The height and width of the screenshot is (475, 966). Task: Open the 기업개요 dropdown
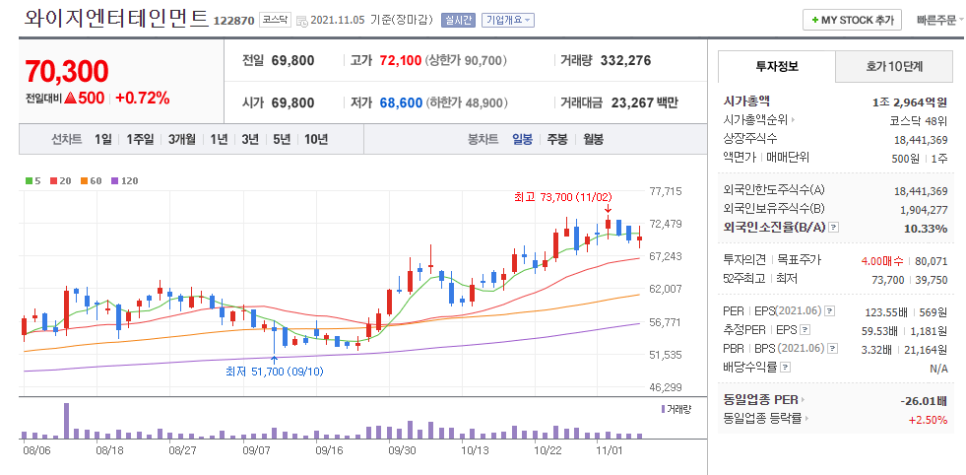point(508,20)
